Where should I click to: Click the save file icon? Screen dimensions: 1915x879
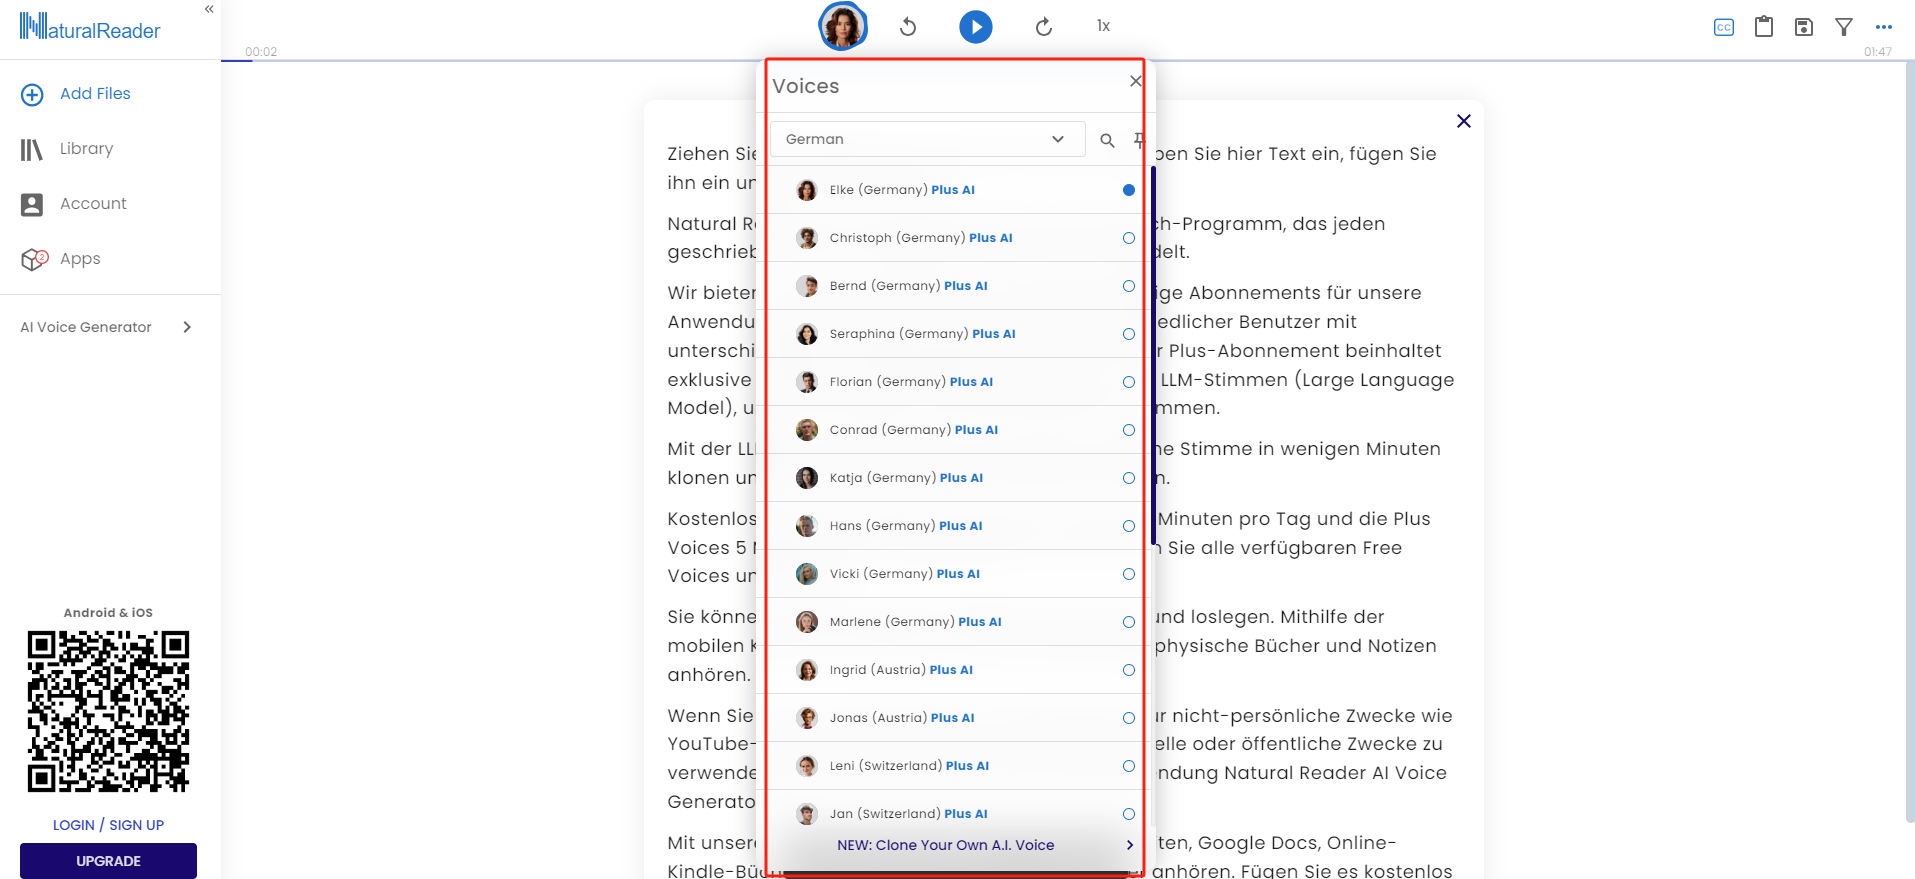(x=1804, y=27)
